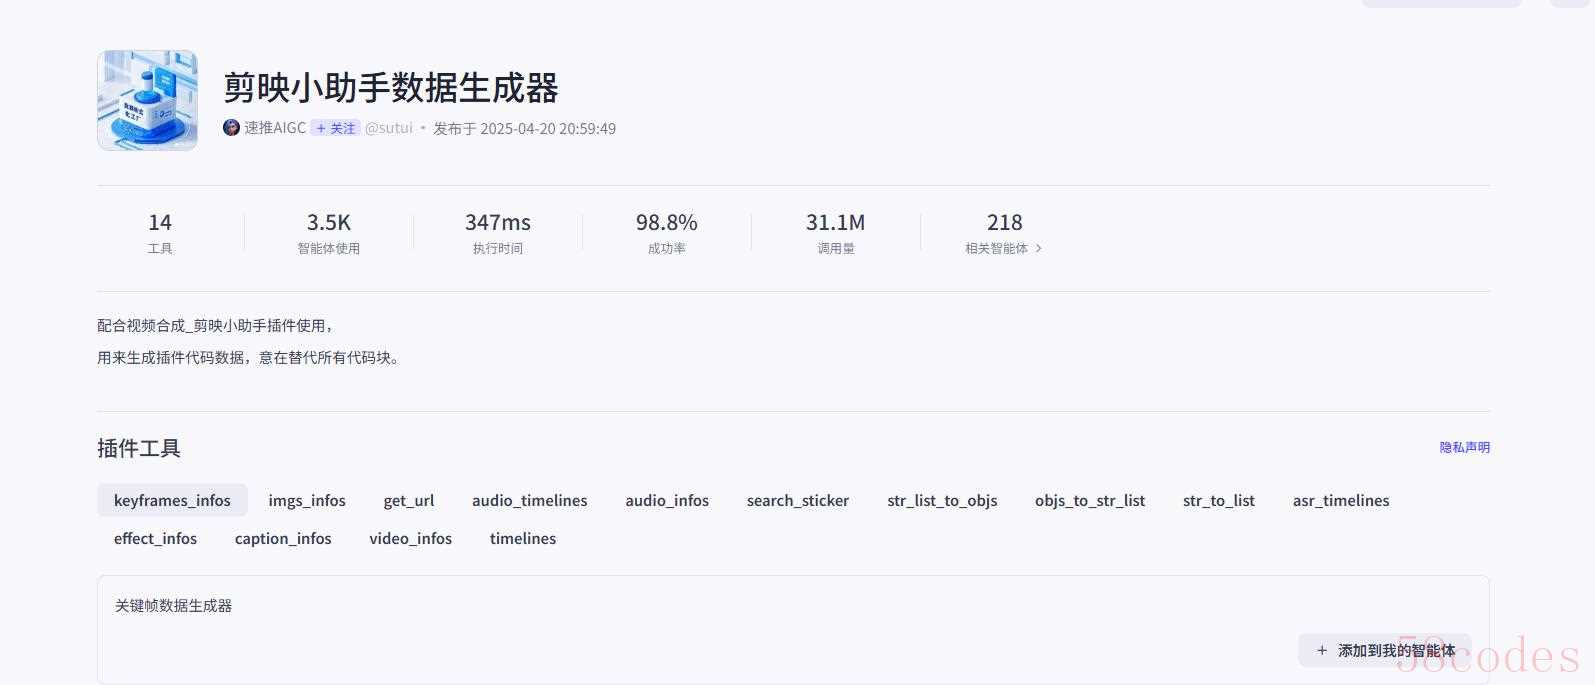The image size is (1595, 685).
Task: Switch to the imgs_infos tab
Action: 307,501
